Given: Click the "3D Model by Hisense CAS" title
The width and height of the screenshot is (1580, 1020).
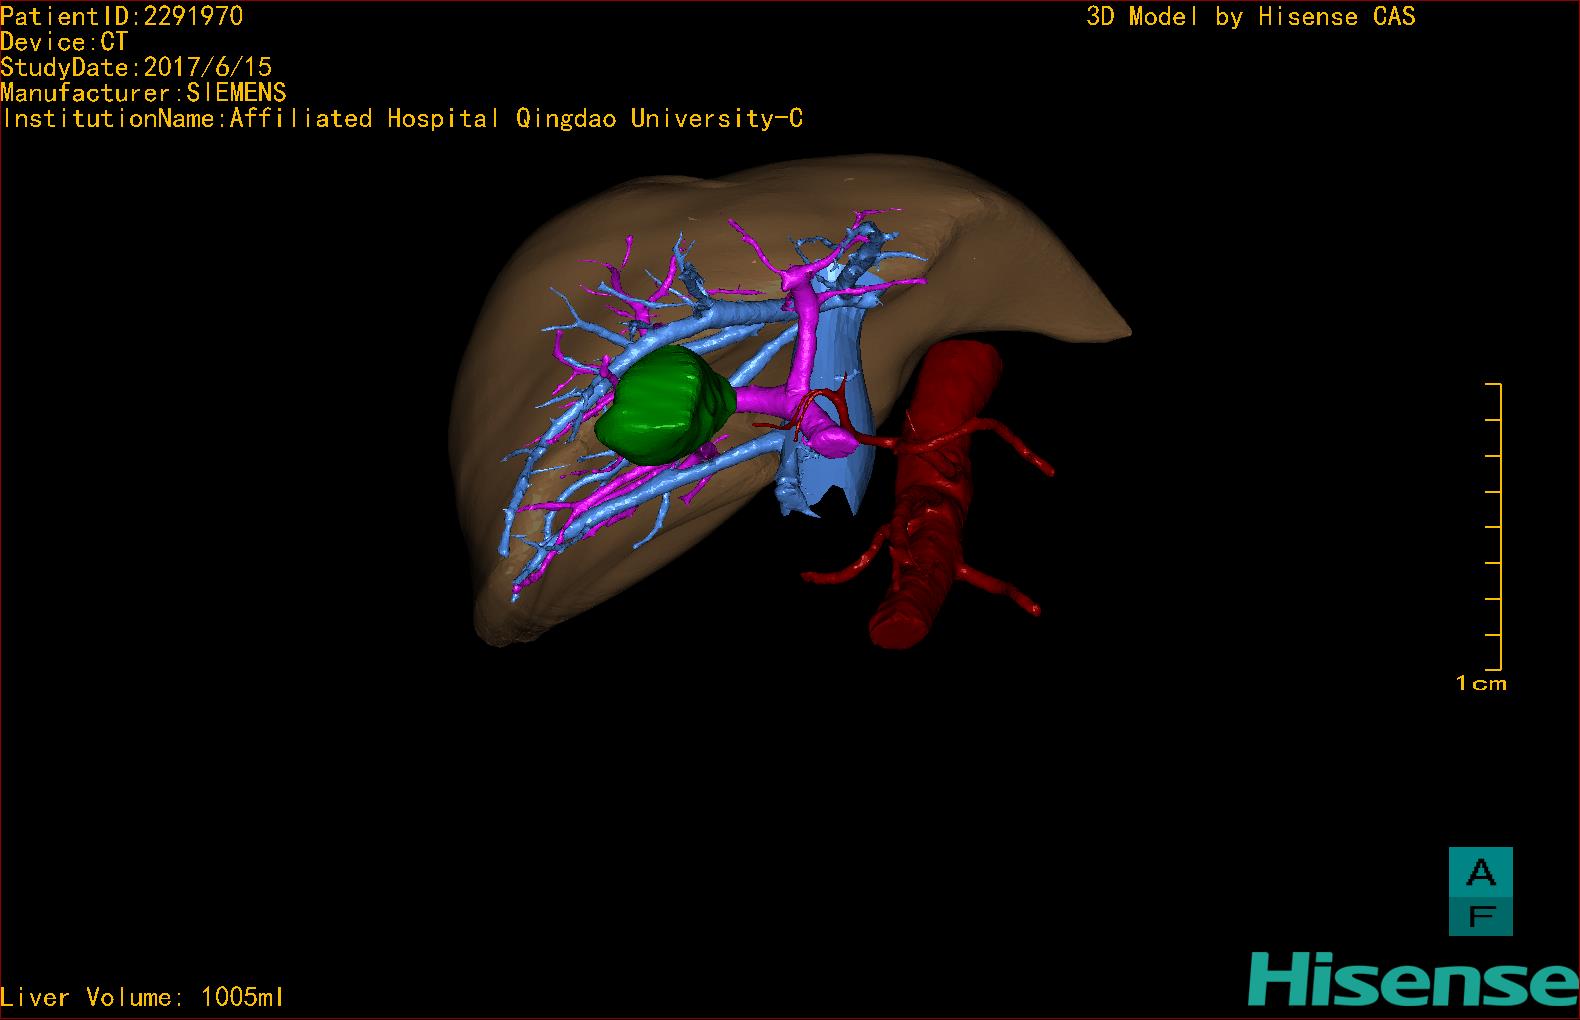Looking at the screenshot, I should click(1250, 17).
